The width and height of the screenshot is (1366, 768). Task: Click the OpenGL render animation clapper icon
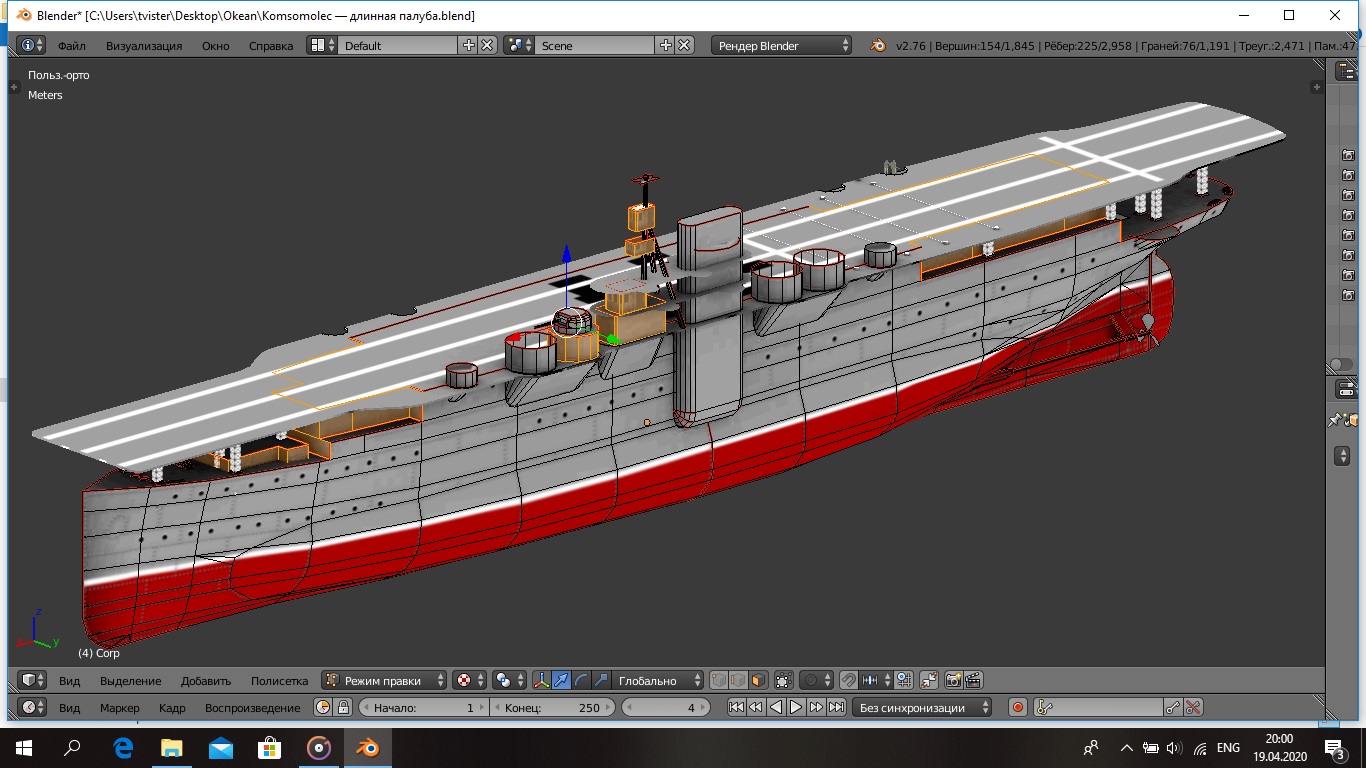coord(972,680)
